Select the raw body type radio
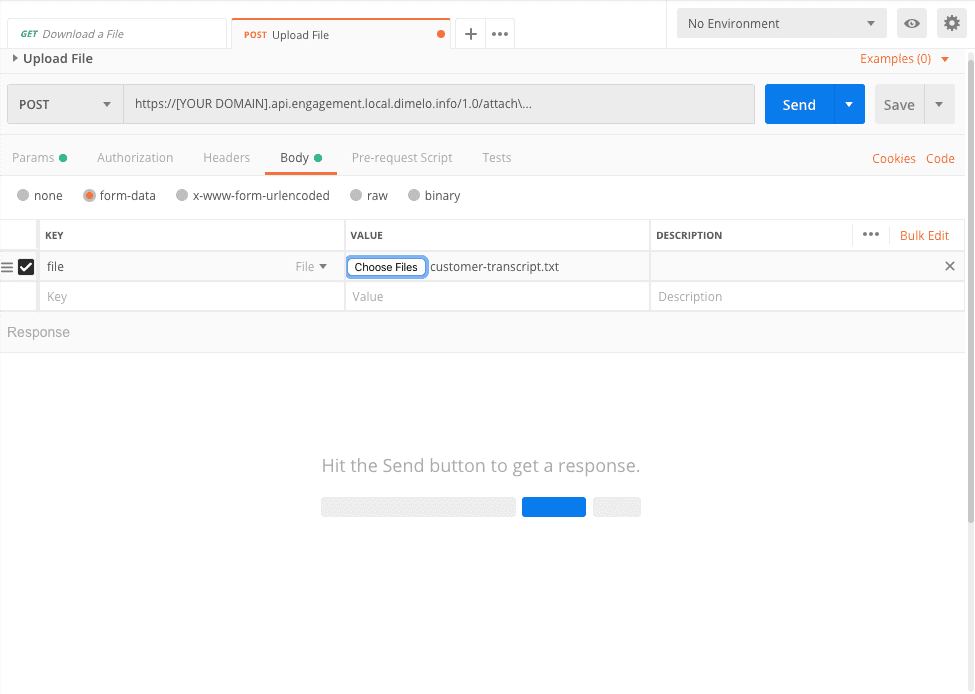 [x=356, y=196]
